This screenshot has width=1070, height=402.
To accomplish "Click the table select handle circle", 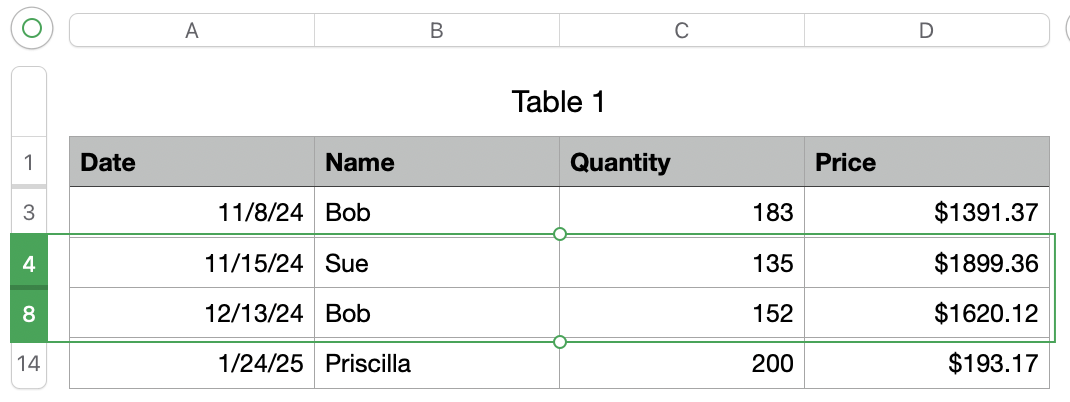I will pyautogui.click(x=31, y=29).
